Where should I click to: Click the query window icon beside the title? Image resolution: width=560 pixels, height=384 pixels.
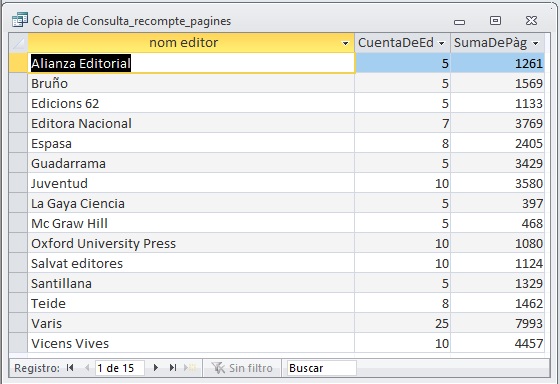(20, 20)
